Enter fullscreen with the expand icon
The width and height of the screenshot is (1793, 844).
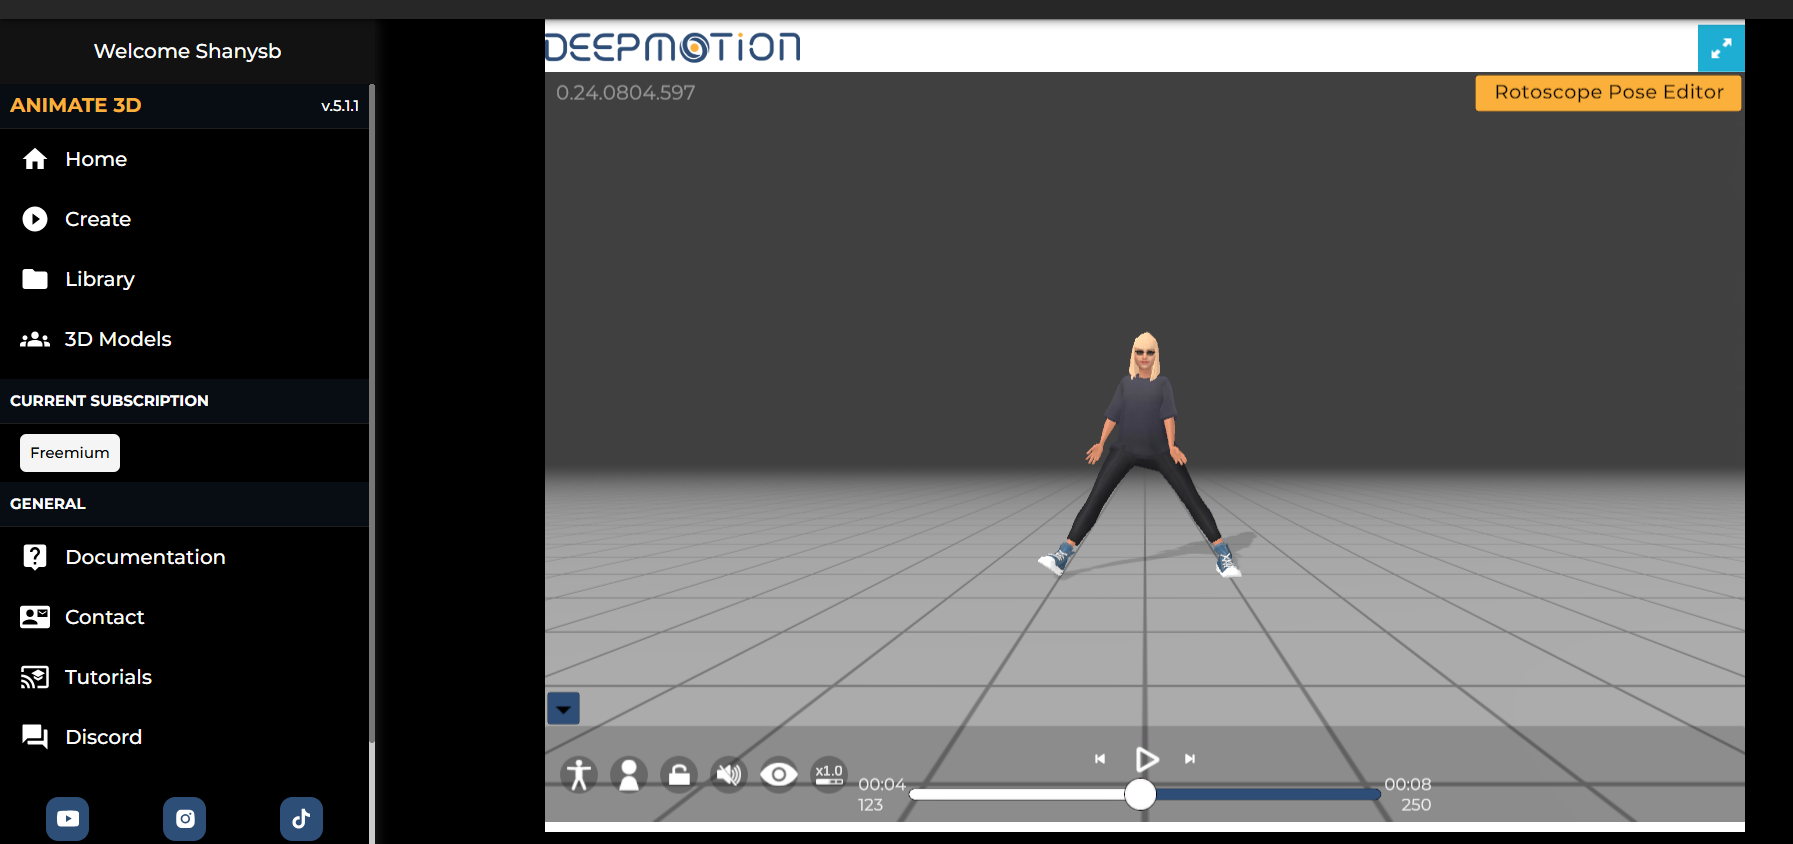[x=1721, y=48]
